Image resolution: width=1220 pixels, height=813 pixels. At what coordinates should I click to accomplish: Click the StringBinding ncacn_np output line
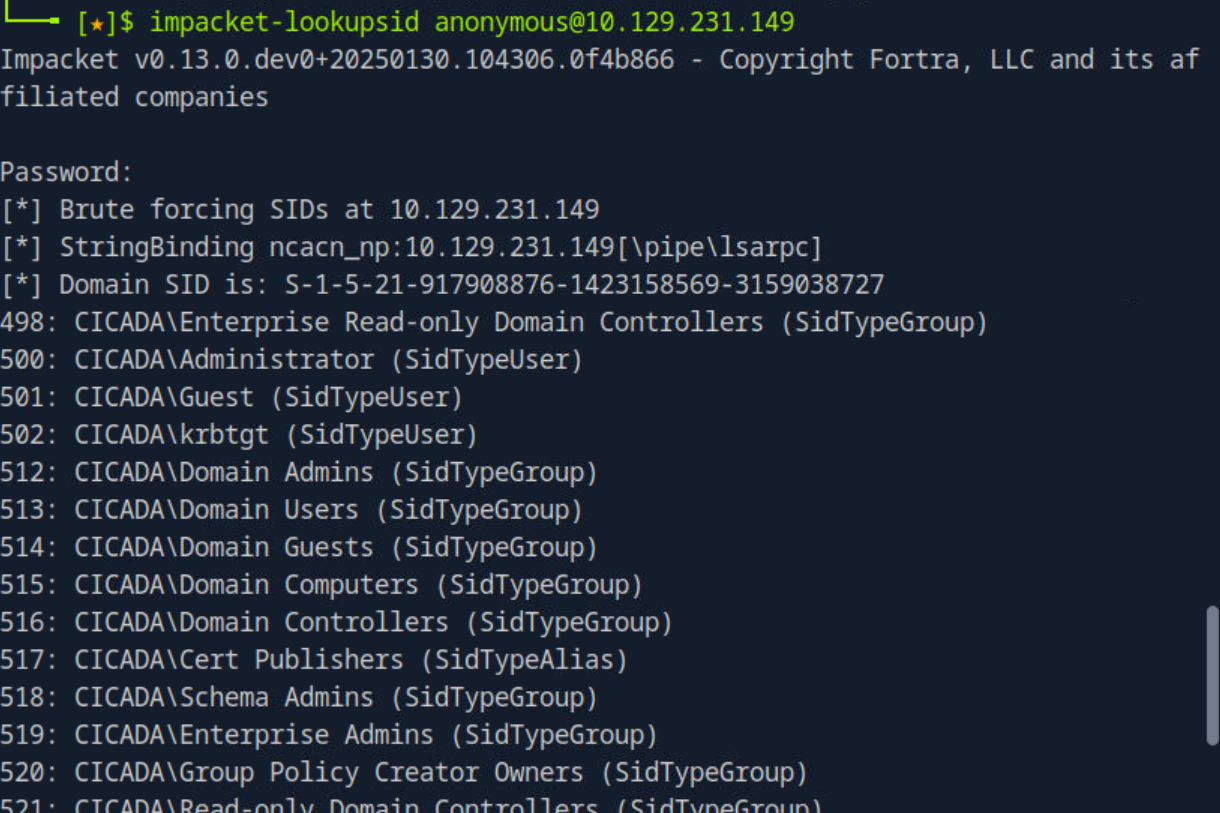pyautogui.click(x=411, y=247)
